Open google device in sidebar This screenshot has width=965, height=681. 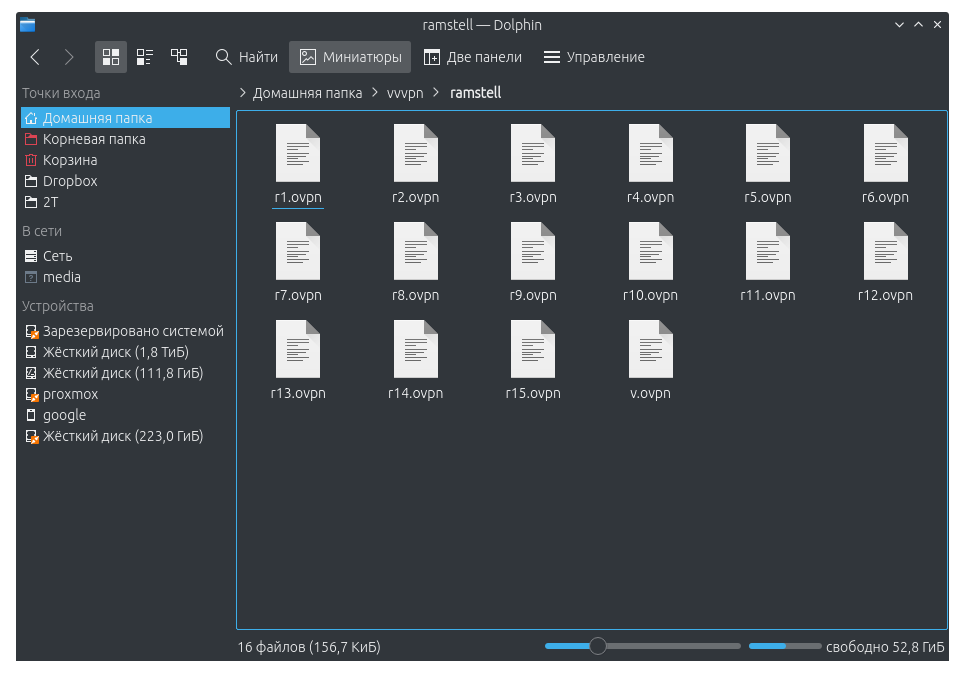pyautogui.click(x=126, y=415)
